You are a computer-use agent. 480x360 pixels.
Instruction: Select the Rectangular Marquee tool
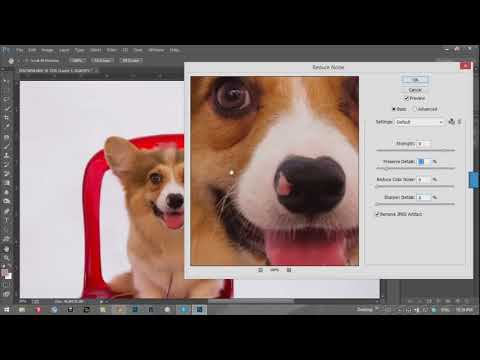coord(6,90)
